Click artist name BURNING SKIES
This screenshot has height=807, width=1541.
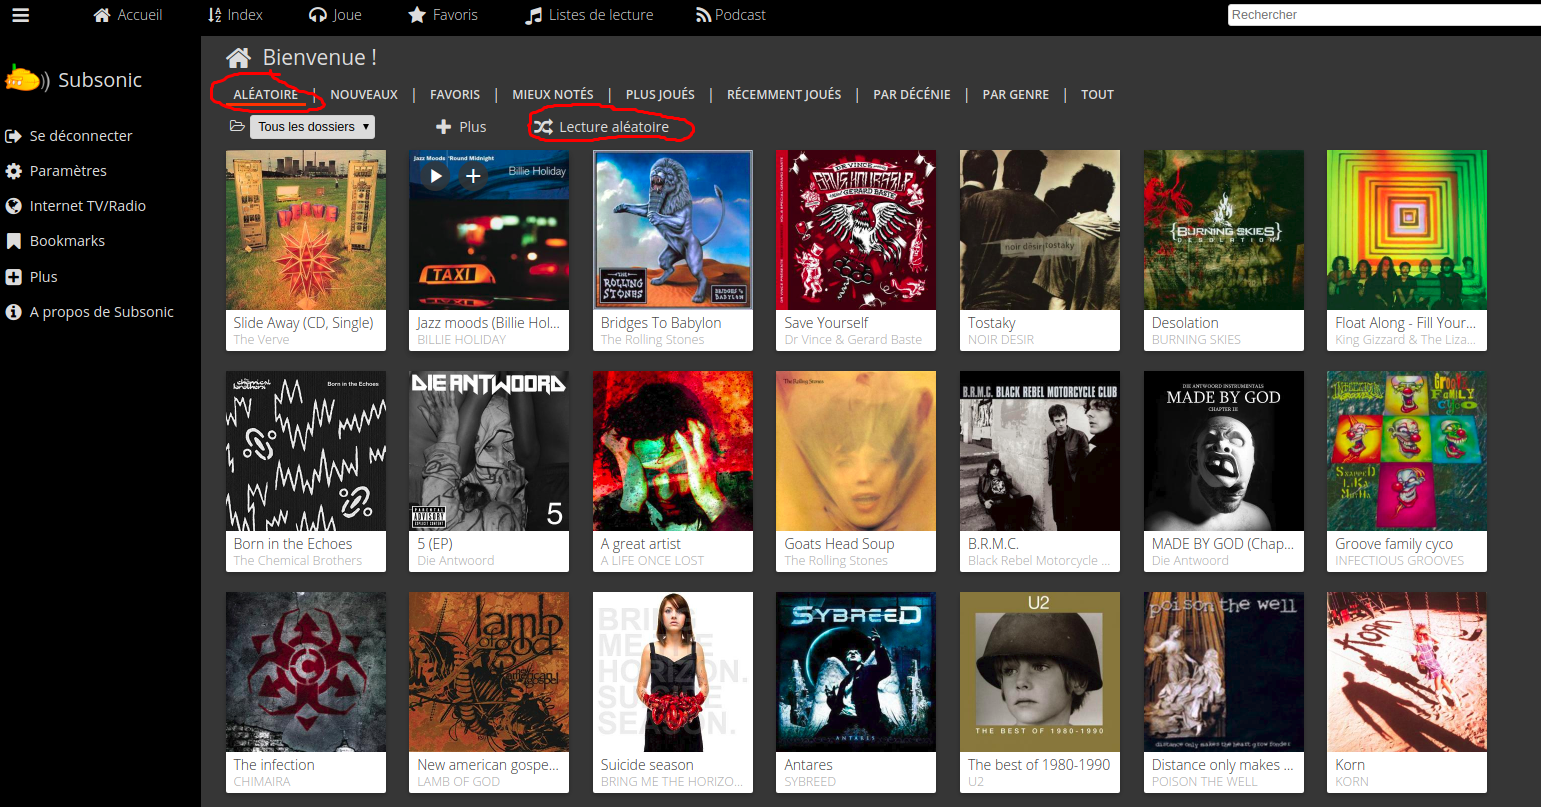[1196, 340]
